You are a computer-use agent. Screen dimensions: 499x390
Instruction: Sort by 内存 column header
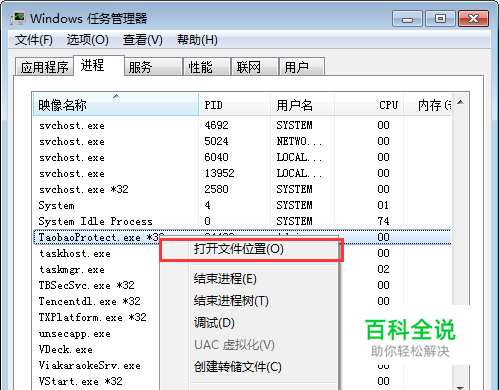coord(428,105)
